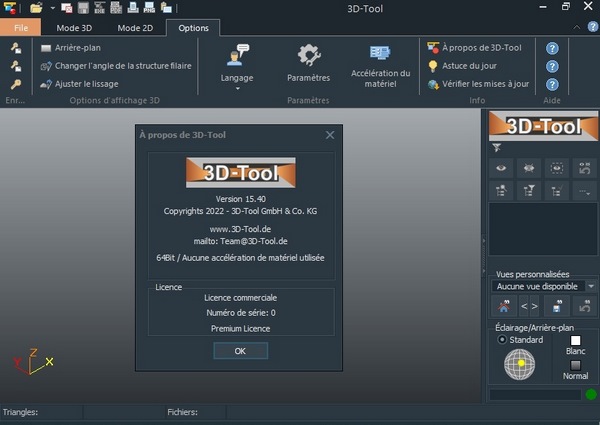Select the Standard lighting radio button
600x425 pixels.
(502, 340)
